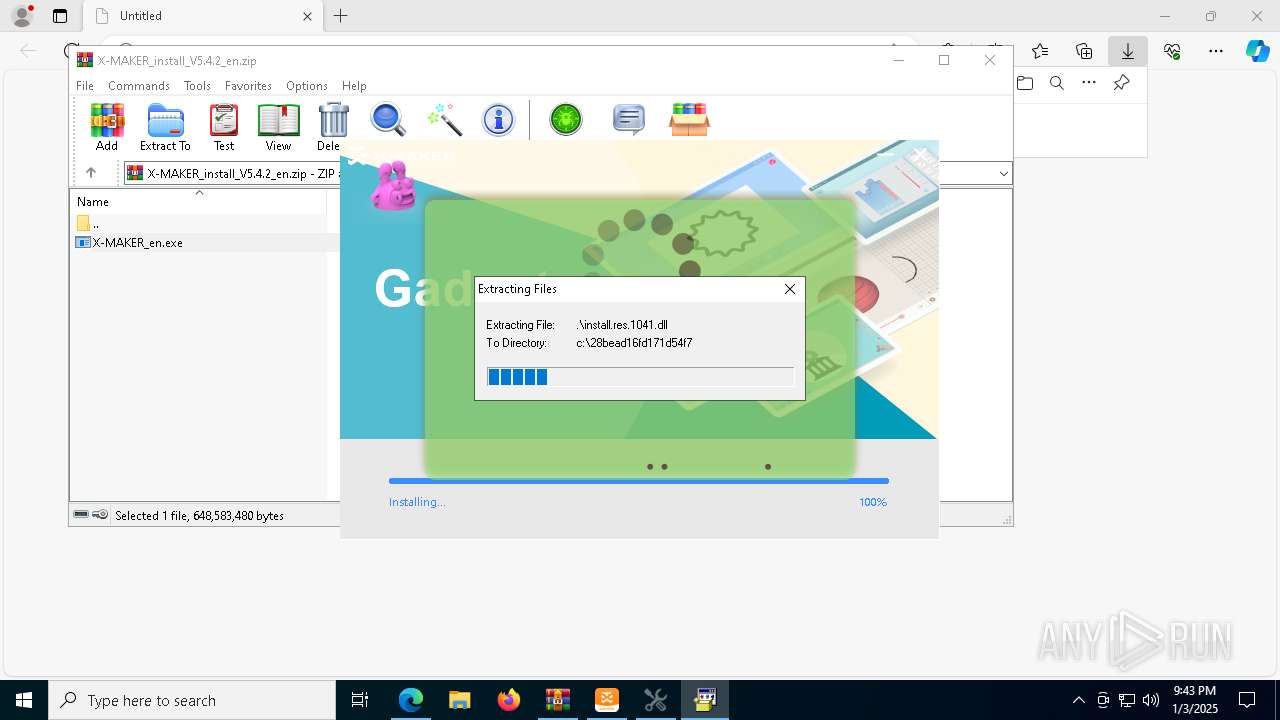The image size is (1280, 720).
Task: Click the Comment speech bubble icon
Action: pyautogui.click(x=628, y=120)
